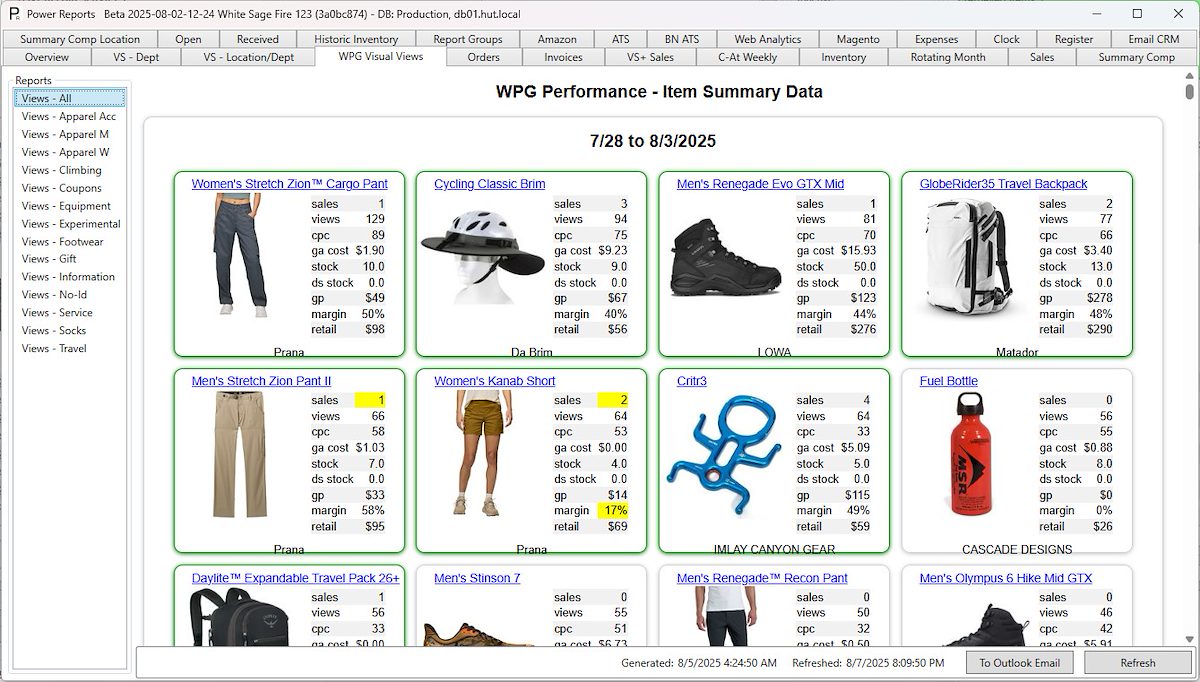Follow Men's Renegade Evo GTX Mid link
The image size is (1200, 682).
tap(760, 184)
